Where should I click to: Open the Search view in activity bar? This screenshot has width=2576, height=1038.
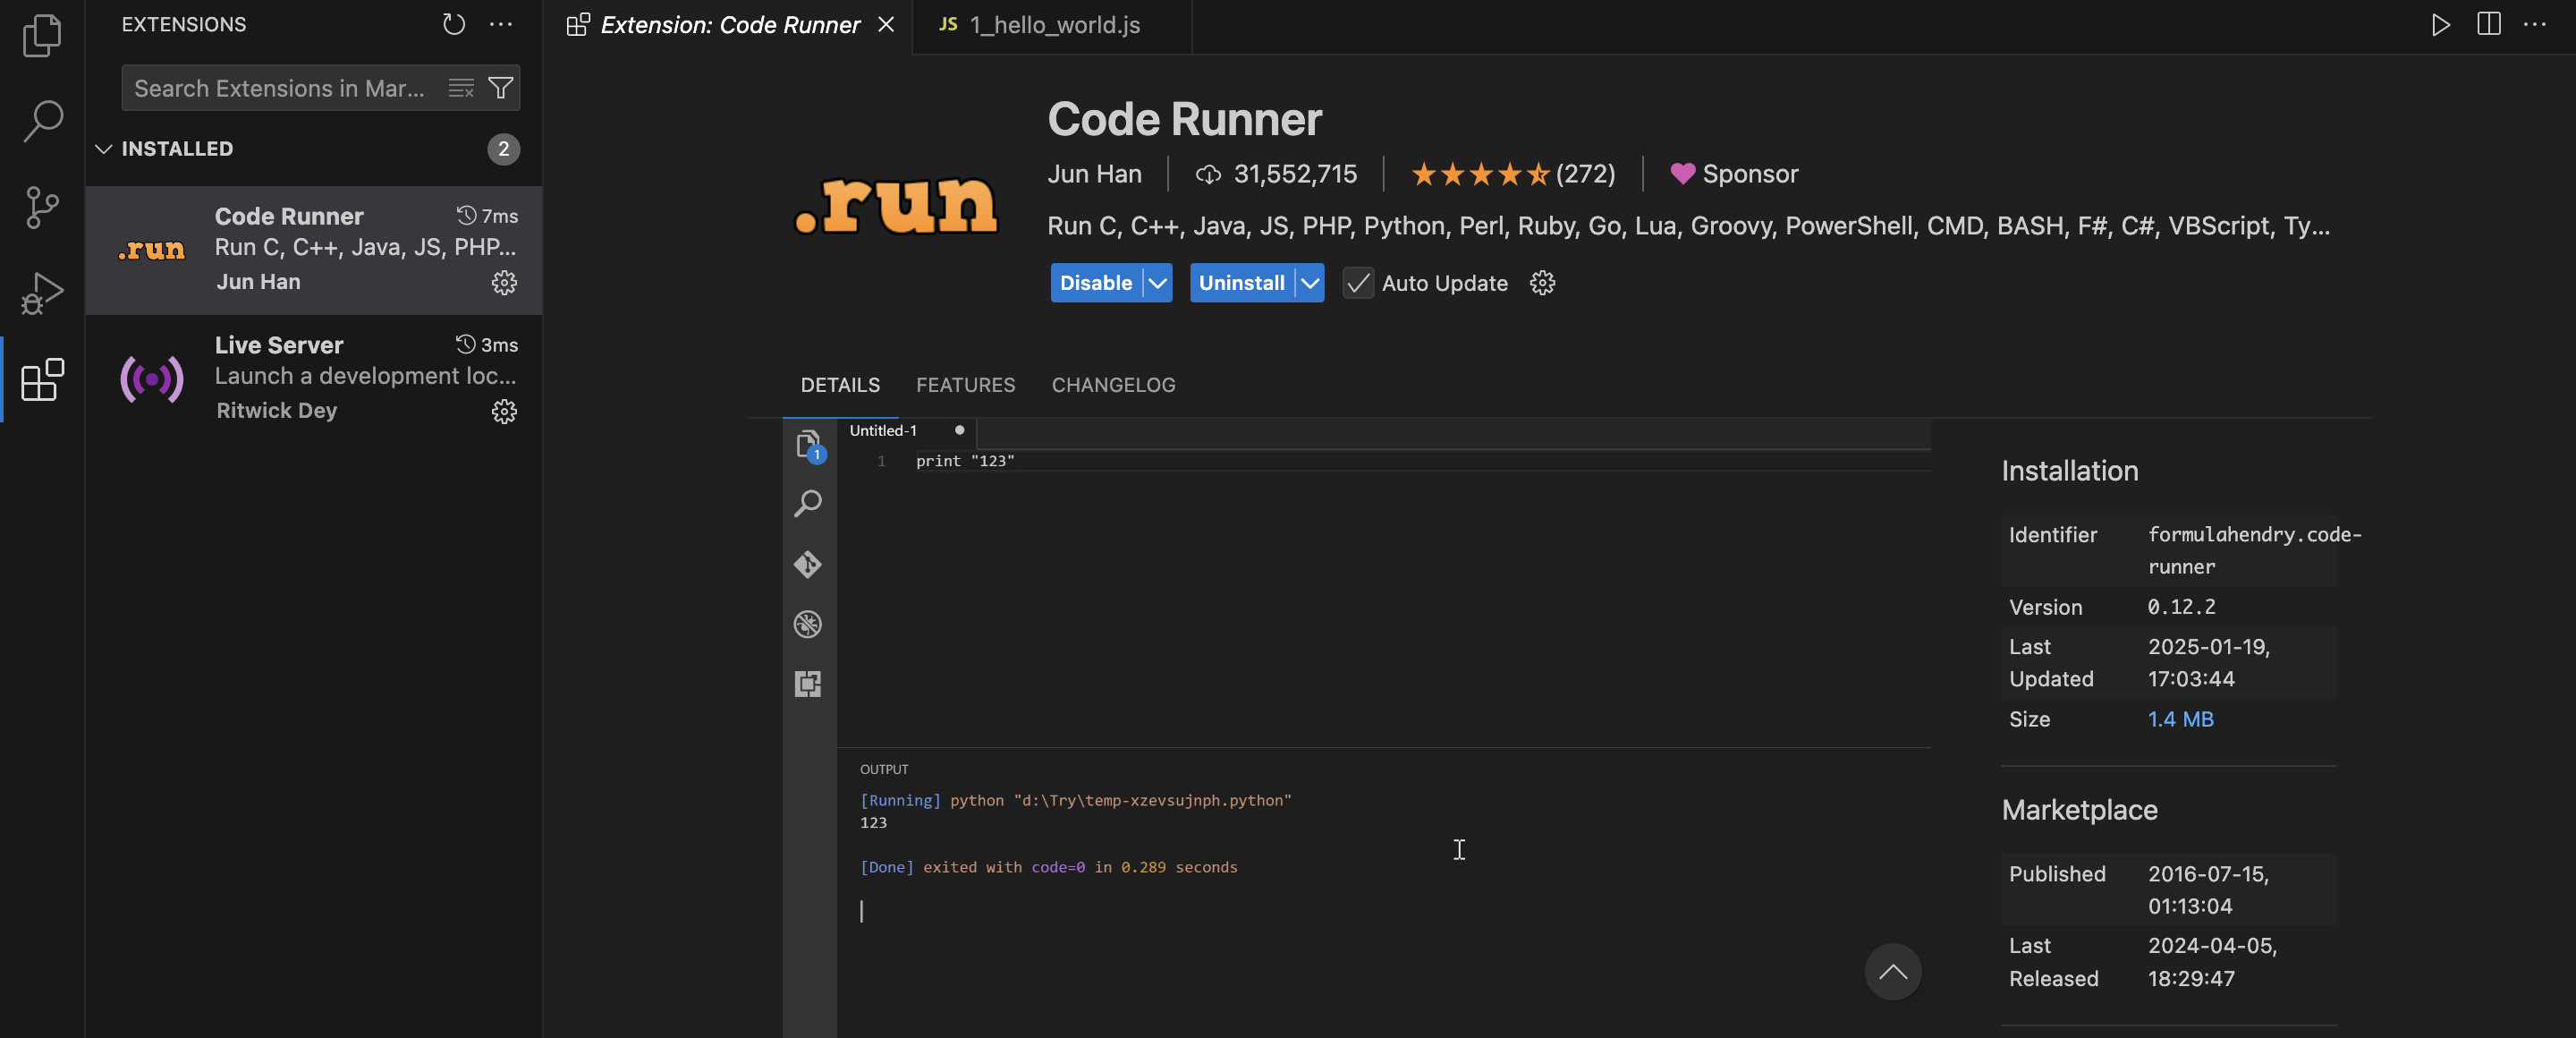[42, 121]
